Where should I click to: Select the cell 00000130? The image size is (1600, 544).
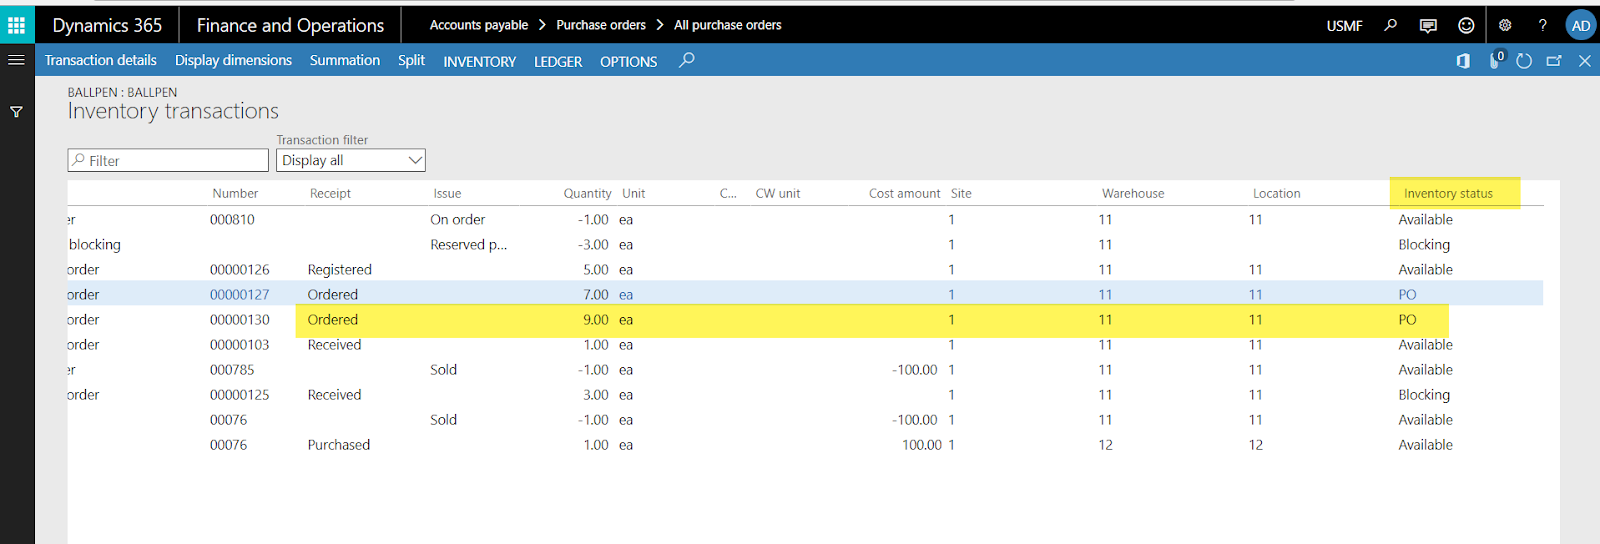[240, 319]
